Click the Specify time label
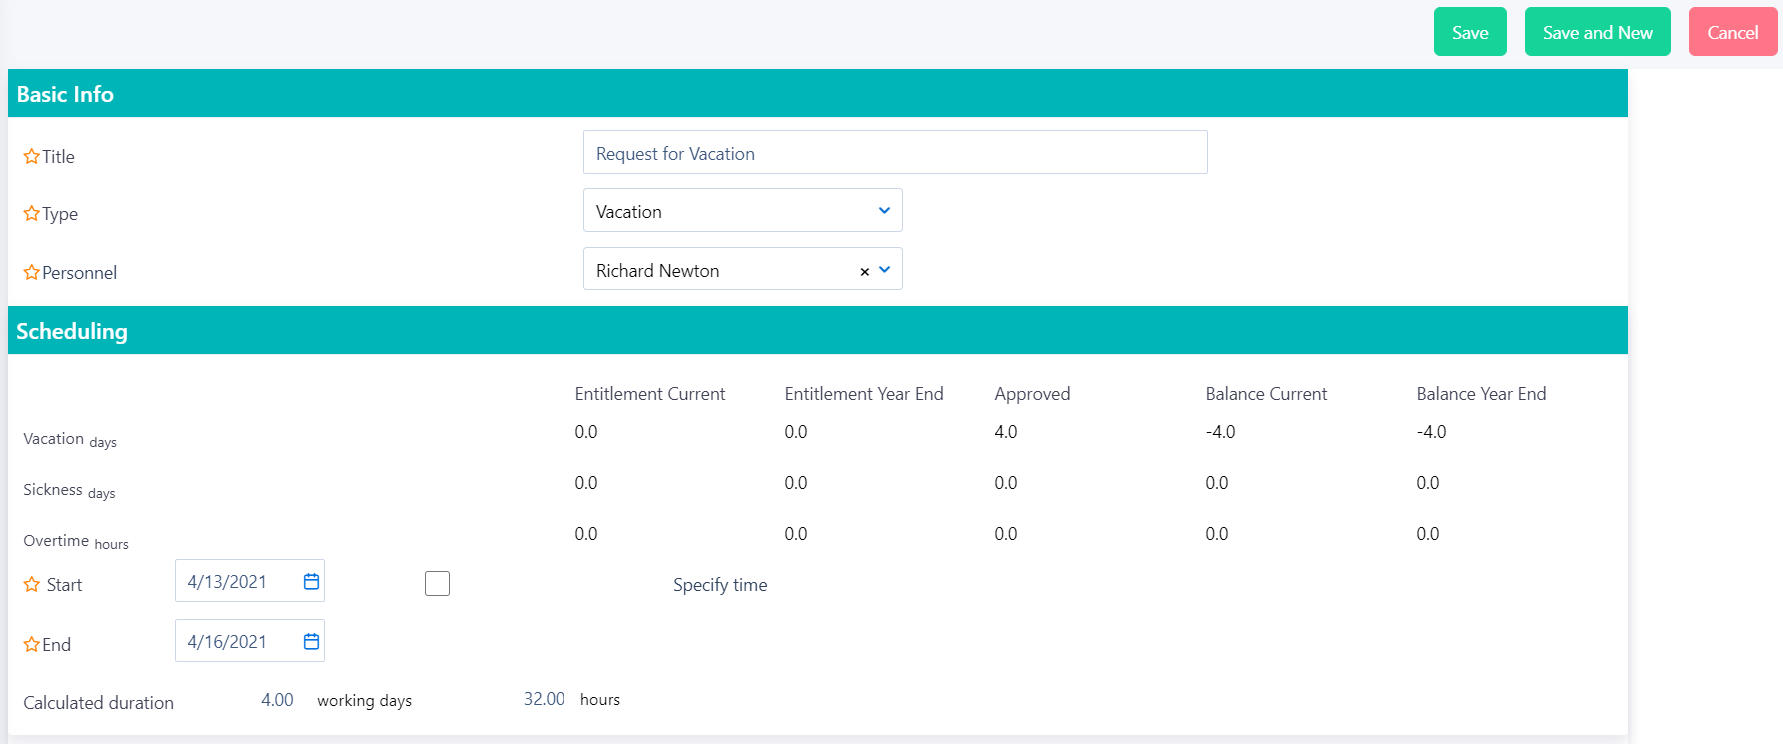 point(720,585)
